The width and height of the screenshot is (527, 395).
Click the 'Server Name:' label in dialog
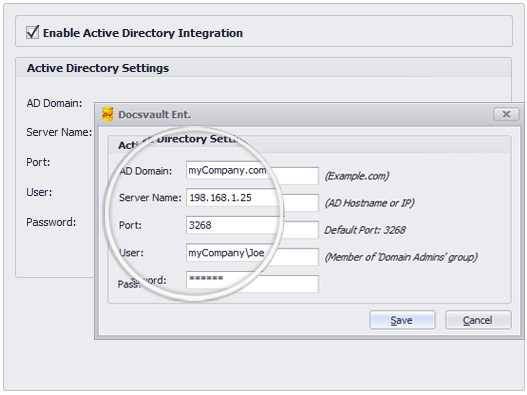click(x=150, y=198)
